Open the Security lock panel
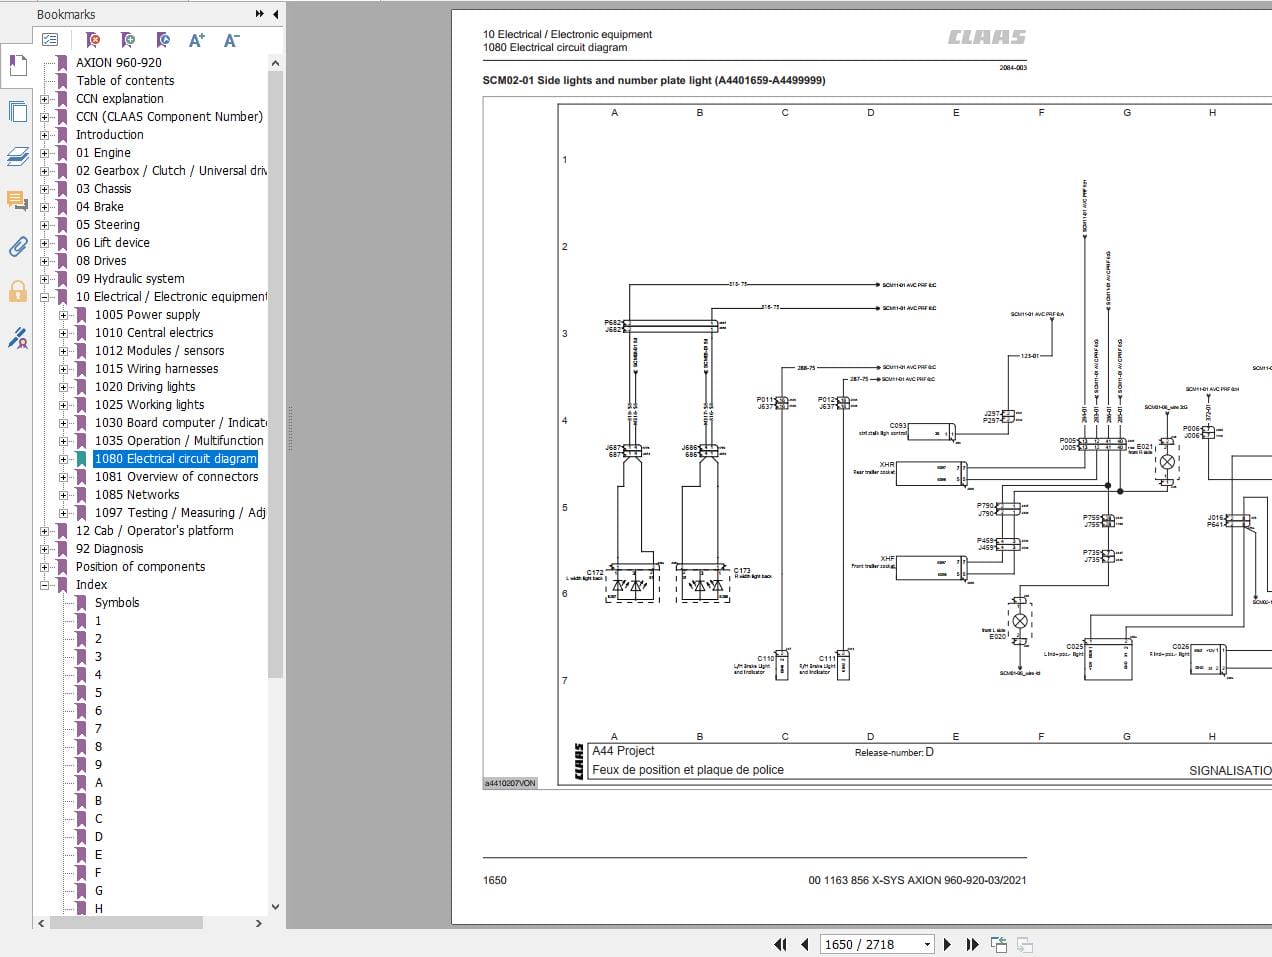 pyautogui.click(x=17, y=291)
